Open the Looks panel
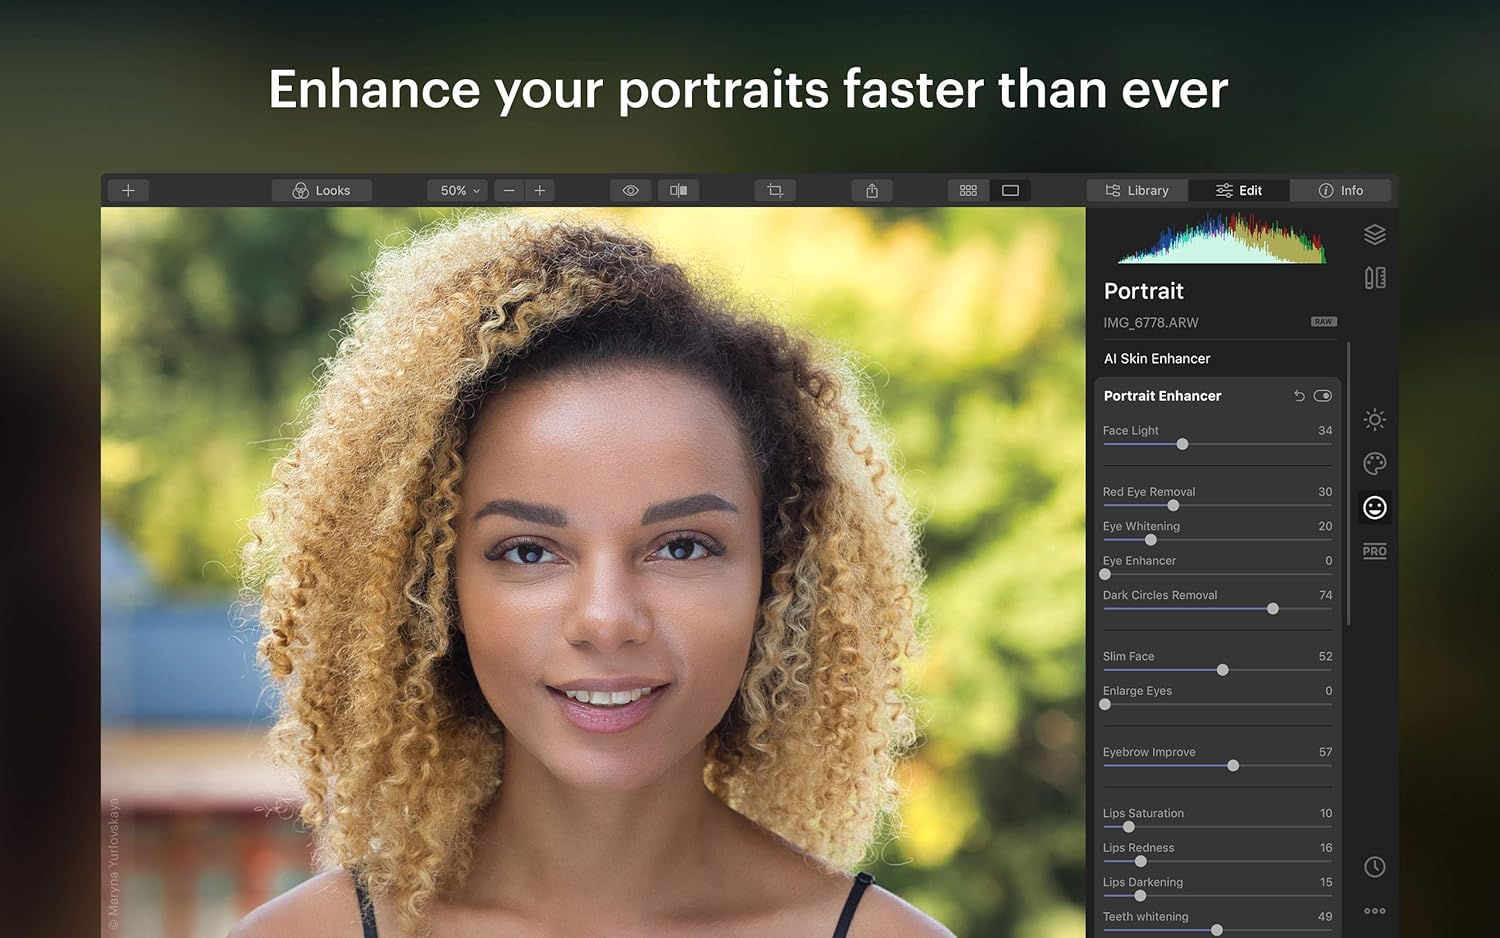The height and width of the screenshot is (938, 1500). point(321,190)
